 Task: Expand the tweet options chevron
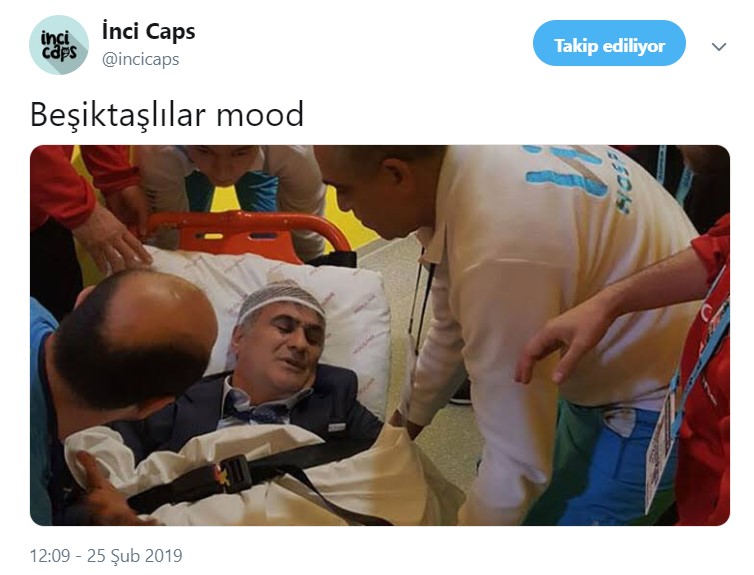(x=719, y=47)
